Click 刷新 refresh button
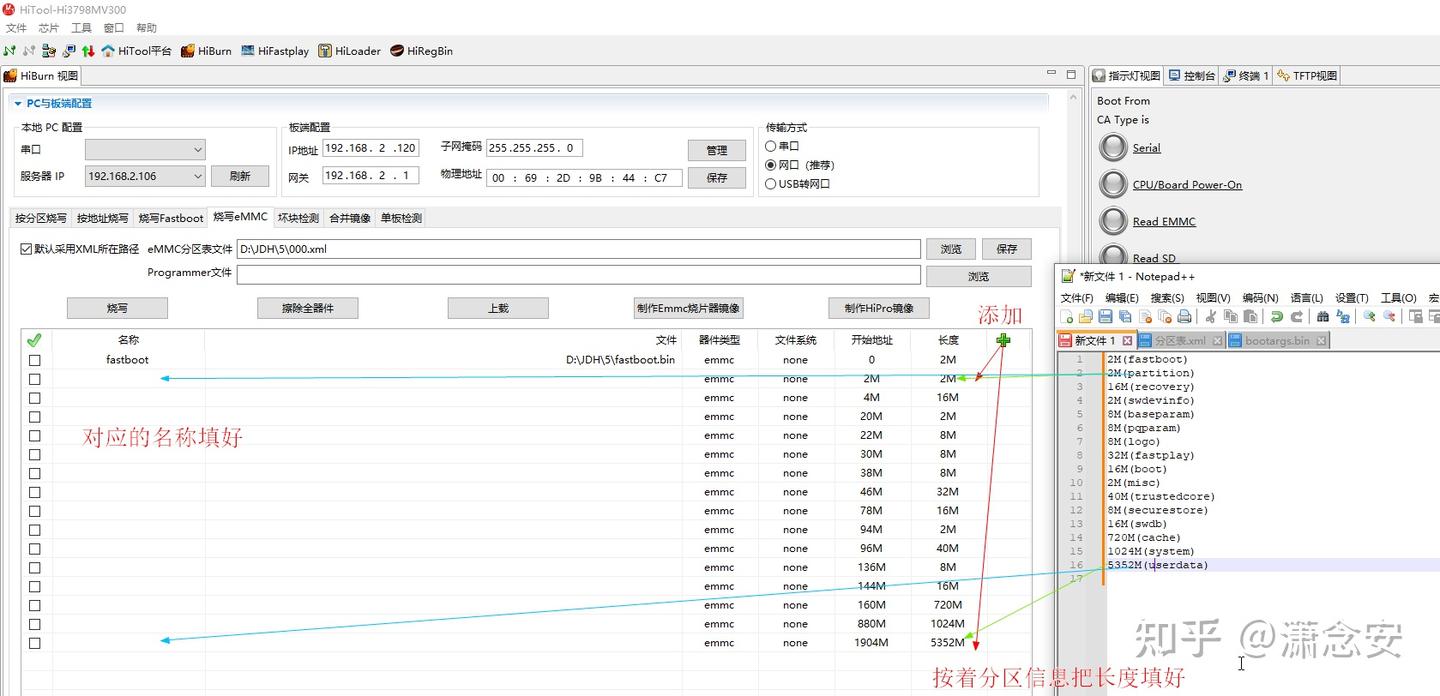The image size is (1440, 696). point(240,176)
